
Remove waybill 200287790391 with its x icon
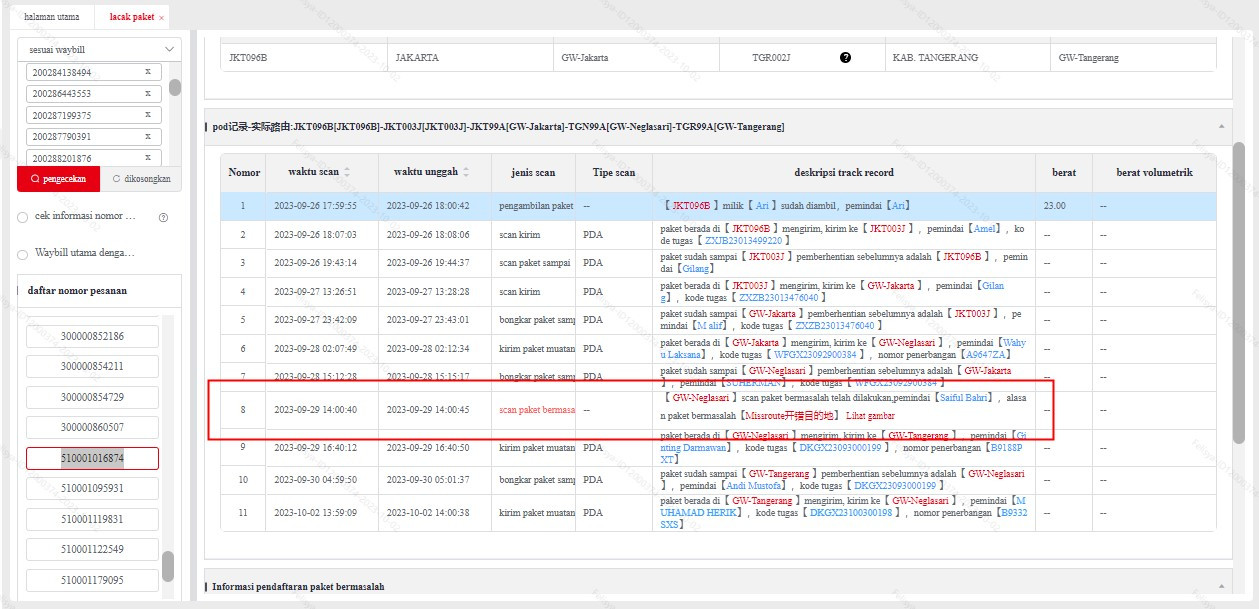coord(147,136)
